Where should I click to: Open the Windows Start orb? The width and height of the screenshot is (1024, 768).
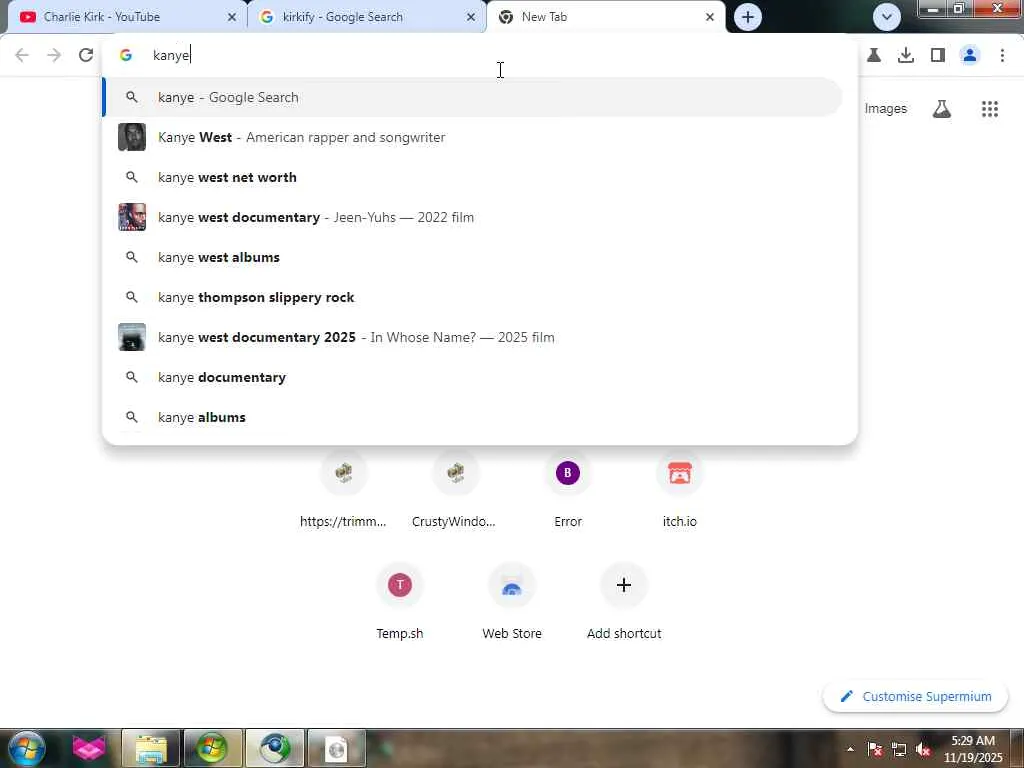pyautogui.click(x=27, y=748)
